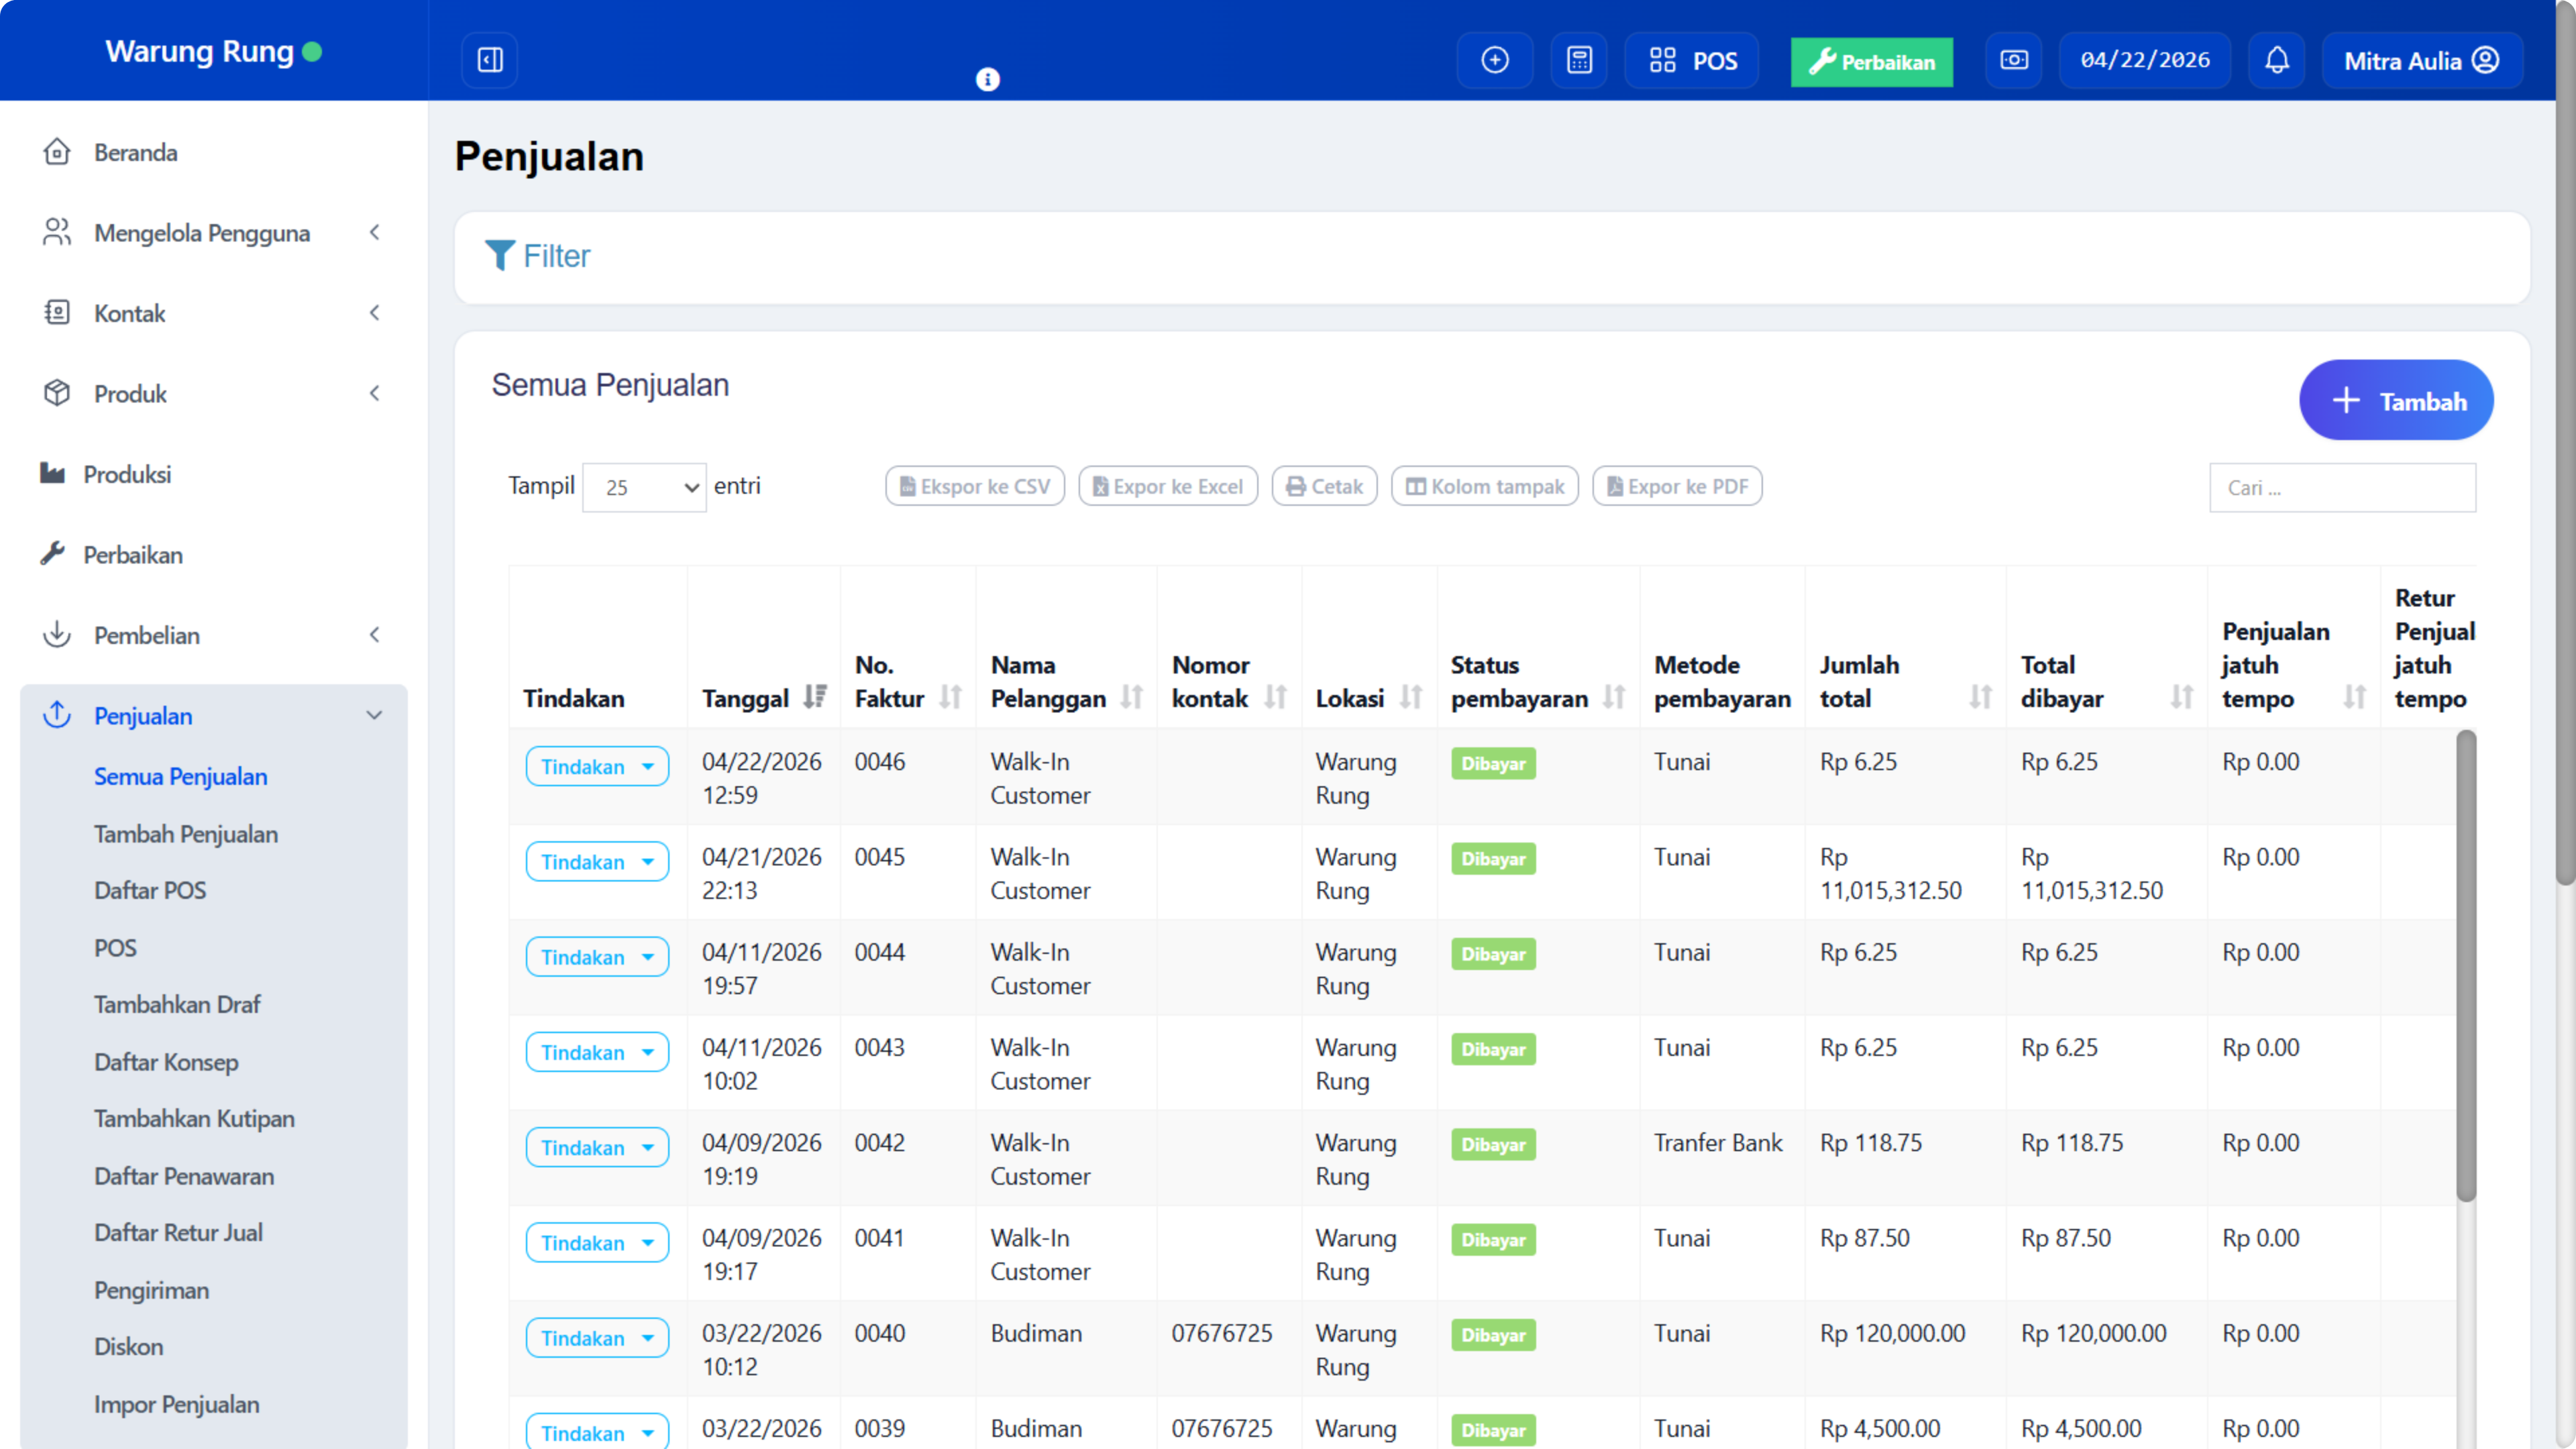Open Tindakan dropdown for invoice 0046
This screenshot has width=2576, height=1449.
point(597,767)
